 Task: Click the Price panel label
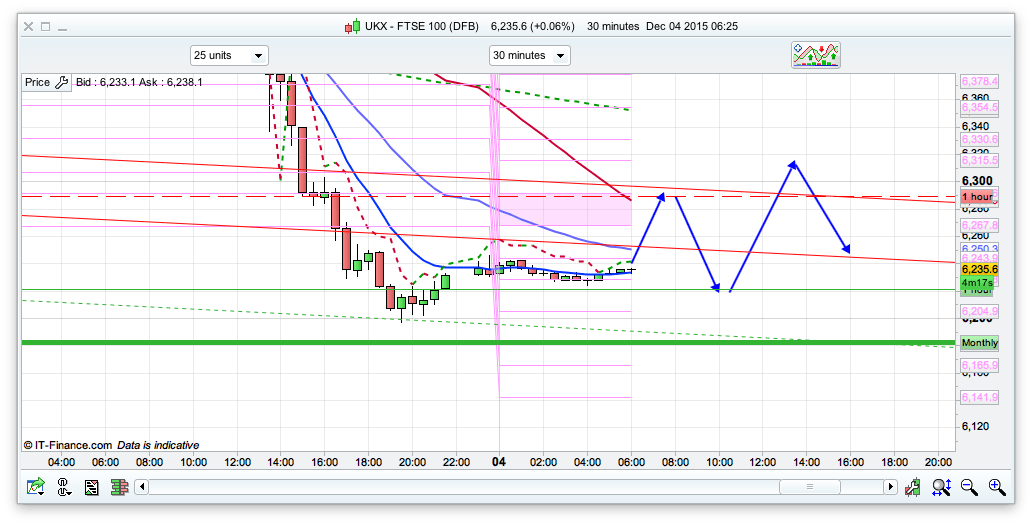point(37,82)
